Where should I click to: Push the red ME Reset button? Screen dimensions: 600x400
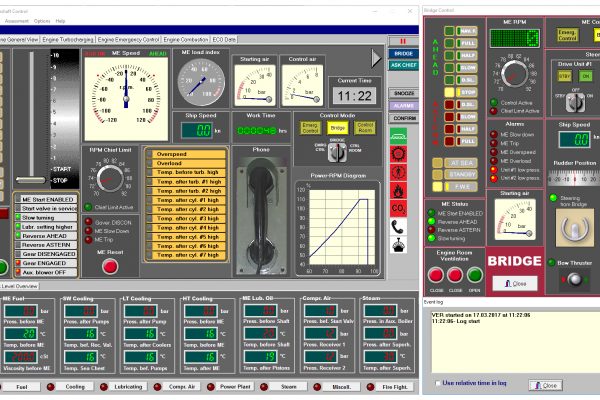[x=110, y=266]
